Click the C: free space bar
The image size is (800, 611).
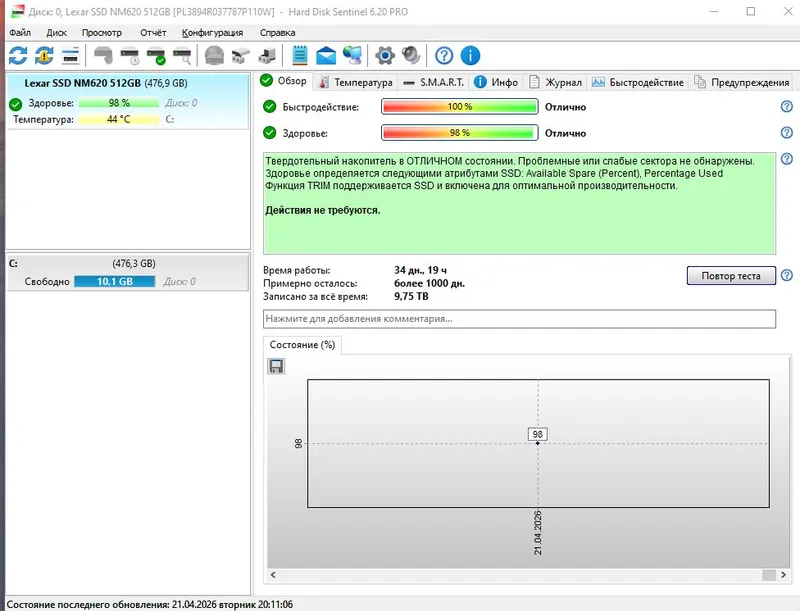[x=115, y=282]
